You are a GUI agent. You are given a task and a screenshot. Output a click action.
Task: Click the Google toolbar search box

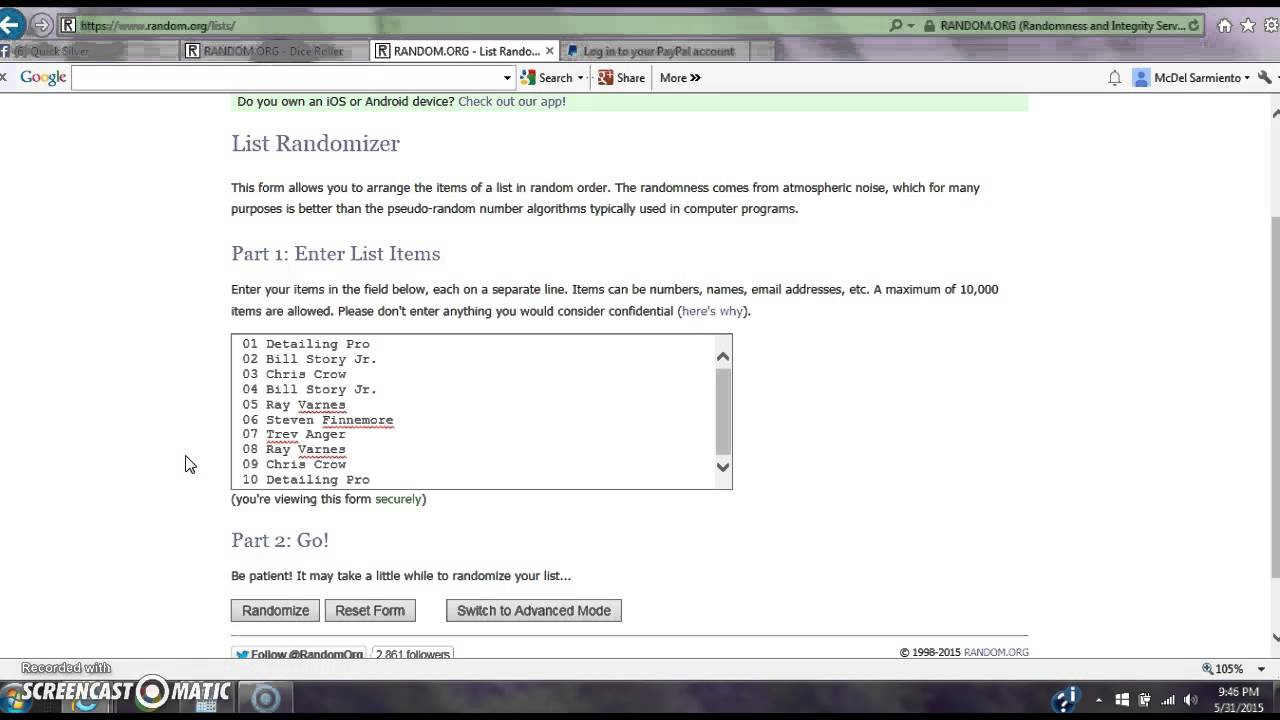[286, 78]
